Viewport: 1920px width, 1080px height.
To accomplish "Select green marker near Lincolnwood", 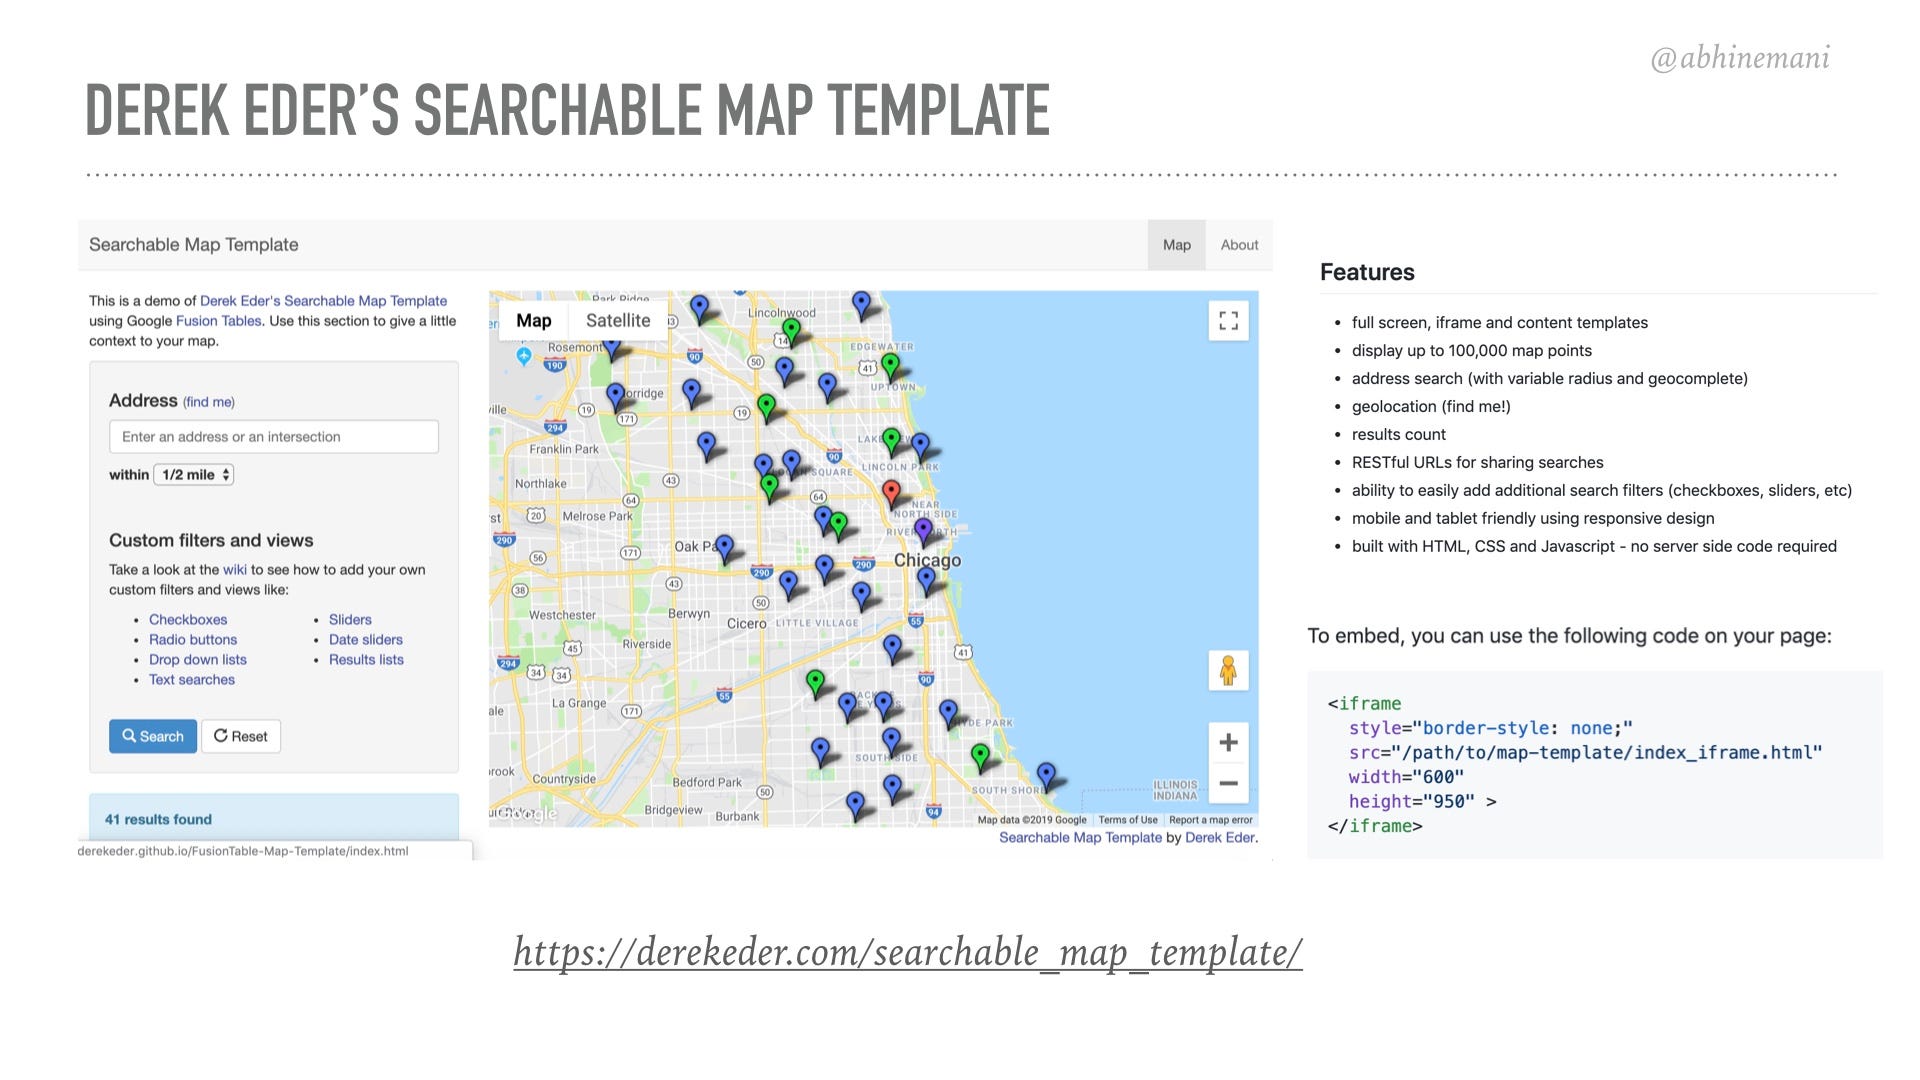I will pyautogui.click(x=791, y=331).
